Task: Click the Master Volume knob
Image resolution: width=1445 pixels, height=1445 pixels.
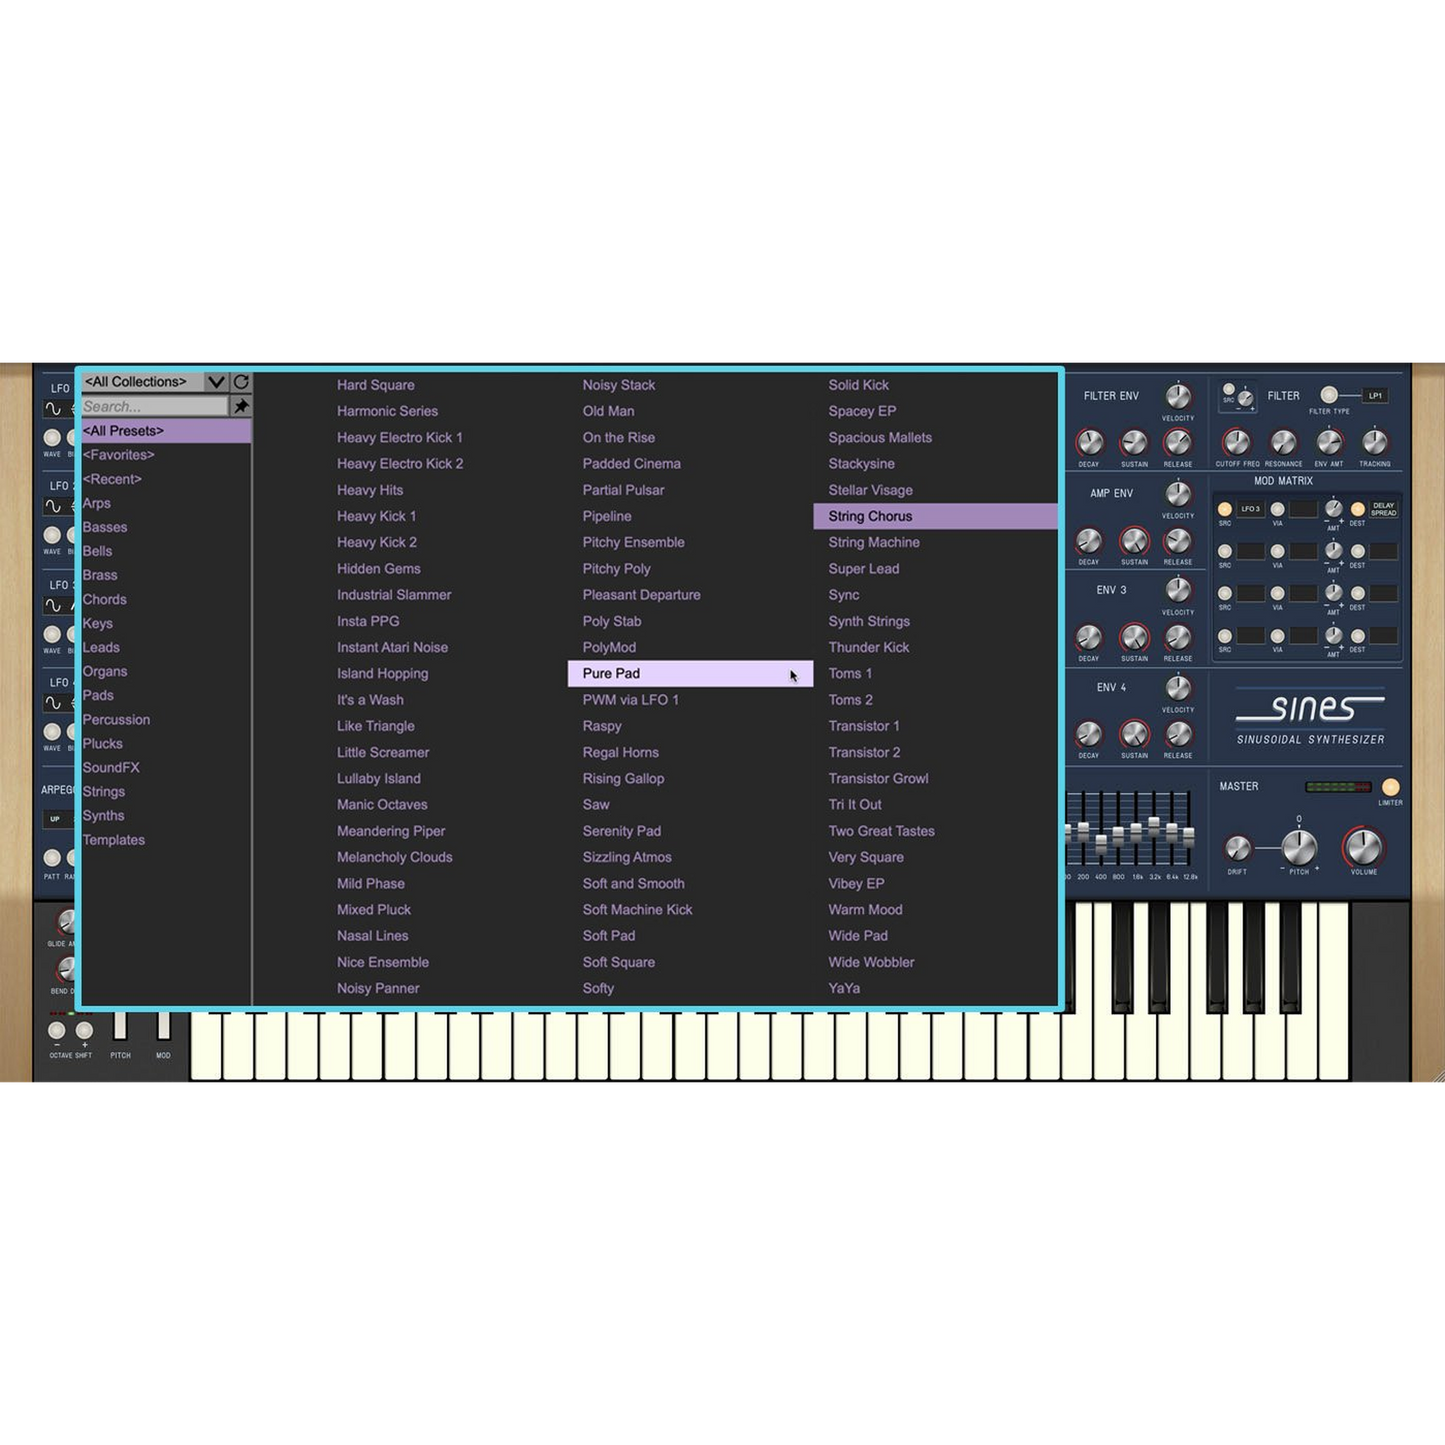Action: (x=1363, y=847)
